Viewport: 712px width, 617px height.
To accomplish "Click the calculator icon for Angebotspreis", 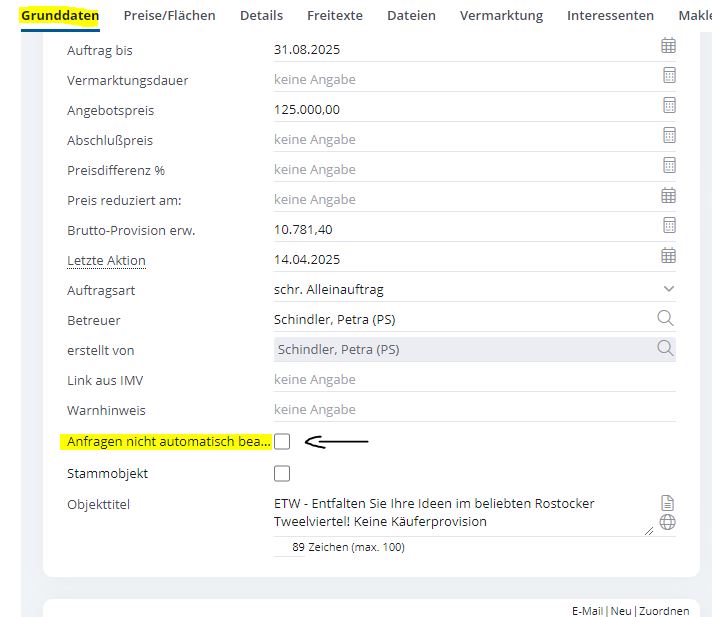I will tap(668, 105).
